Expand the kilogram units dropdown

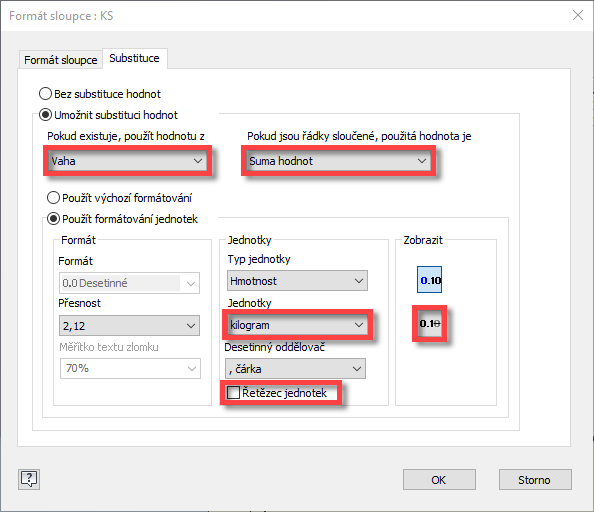[x=297, y=325]
